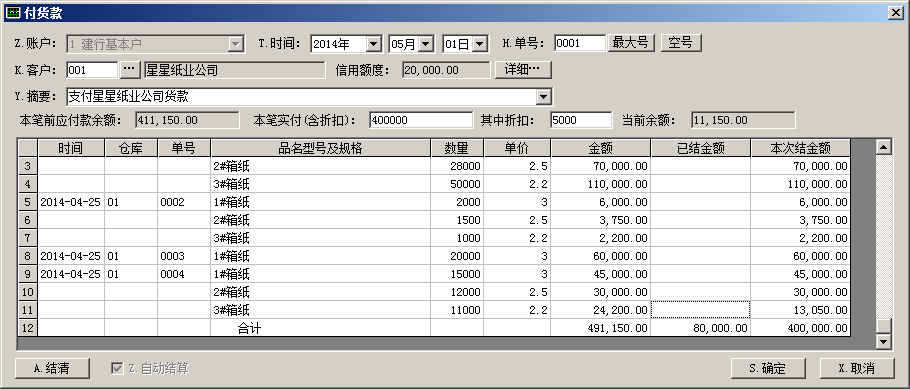Screen dimensions: 910x389
Task: Select row header number 5
Action: click(28, 202)
